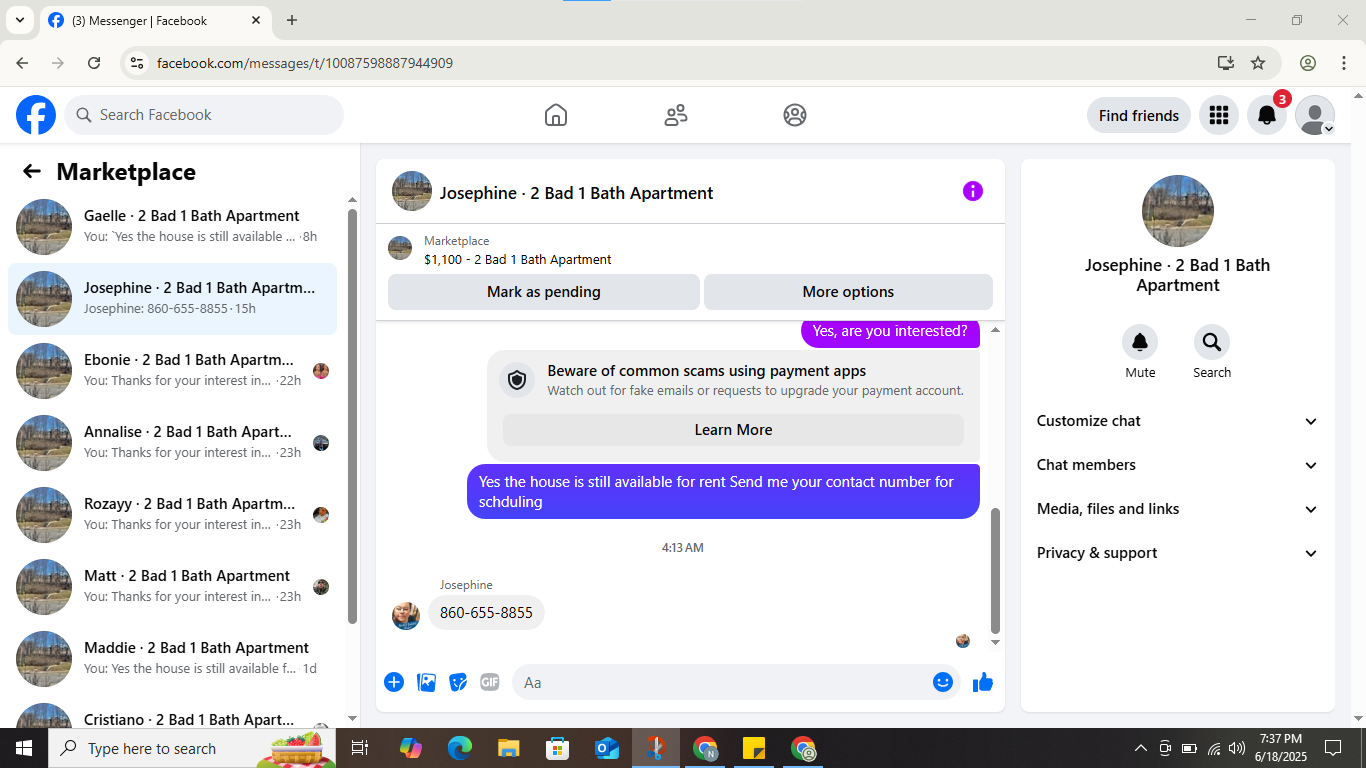Expand Privacy & support section
The width and height of the screenshot is (1366, 768).
click(1178, 553)
